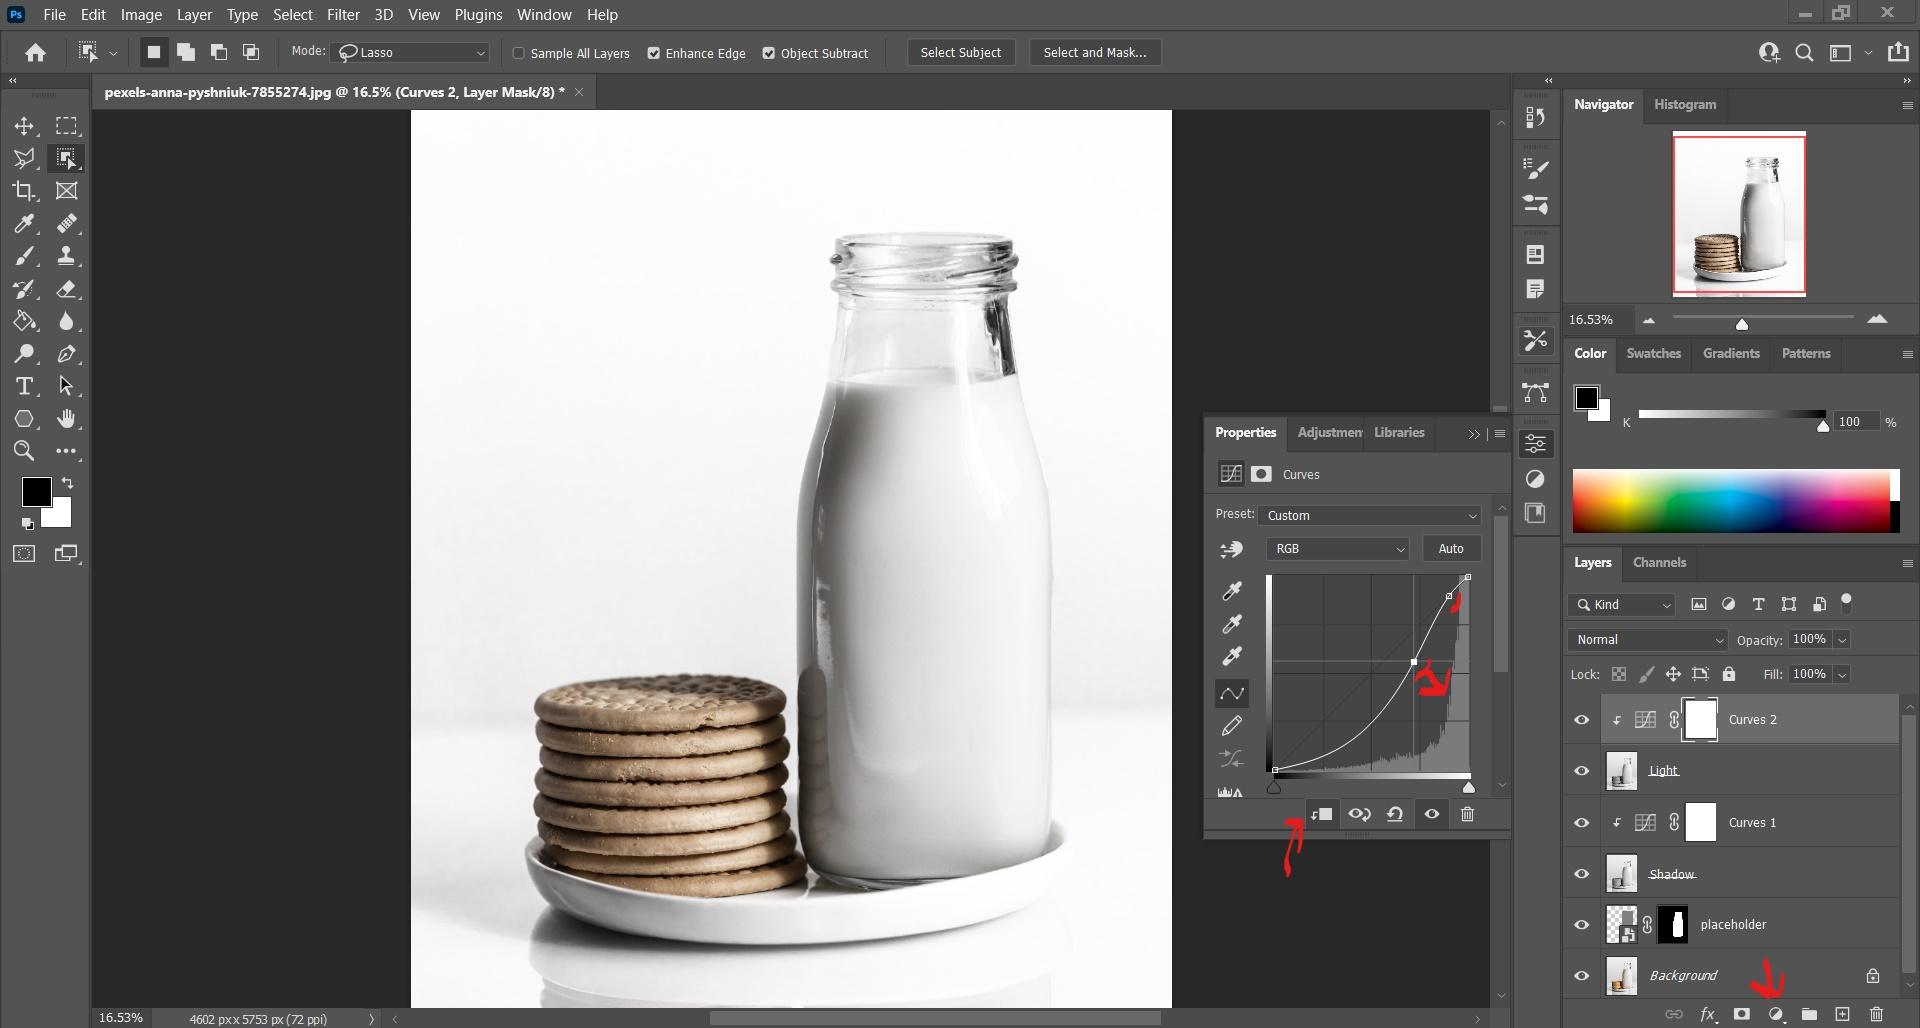The height and width of the screenshot is (1028, 1920).
Task: Click the foreground color swatch in toolbox
Action: tap(37, 491)
